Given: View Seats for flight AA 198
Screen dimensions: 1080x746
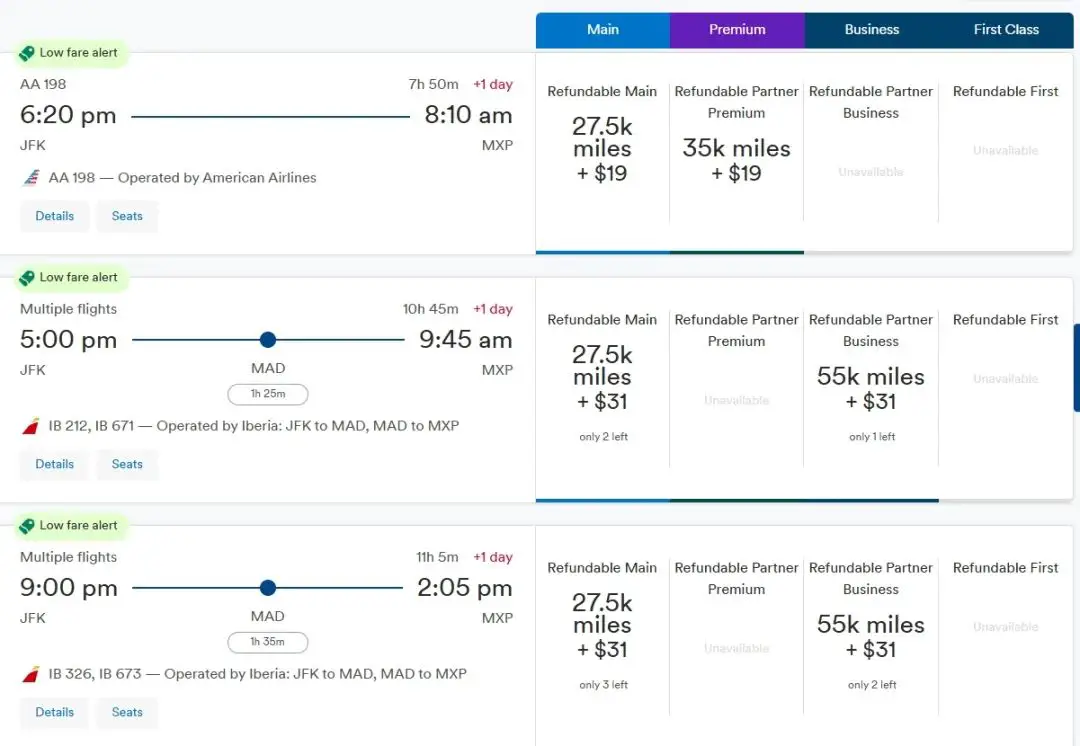Looking at the screenshot, I should click(x=127, y=216).
